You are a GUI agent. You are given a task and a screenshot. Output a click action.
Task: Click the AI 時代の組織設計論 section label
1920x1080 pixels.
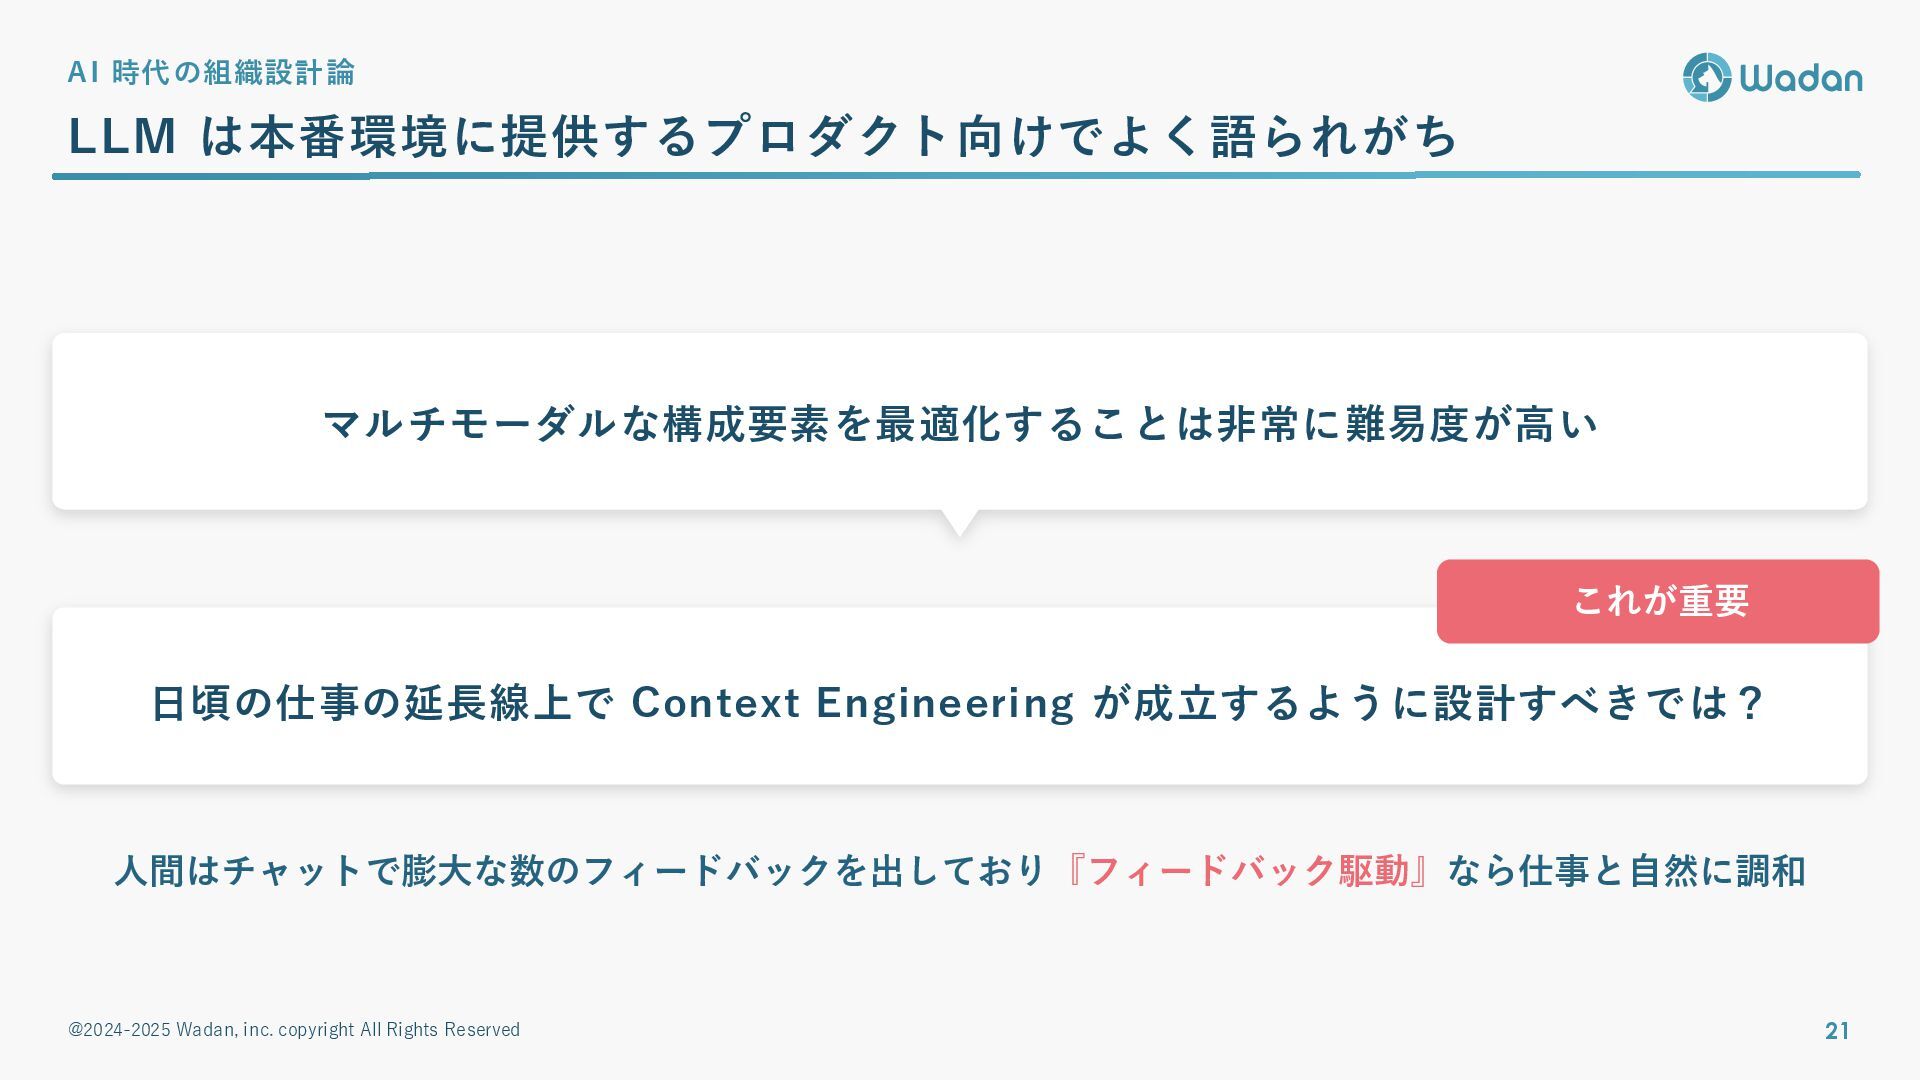click(x=211, y=72)
